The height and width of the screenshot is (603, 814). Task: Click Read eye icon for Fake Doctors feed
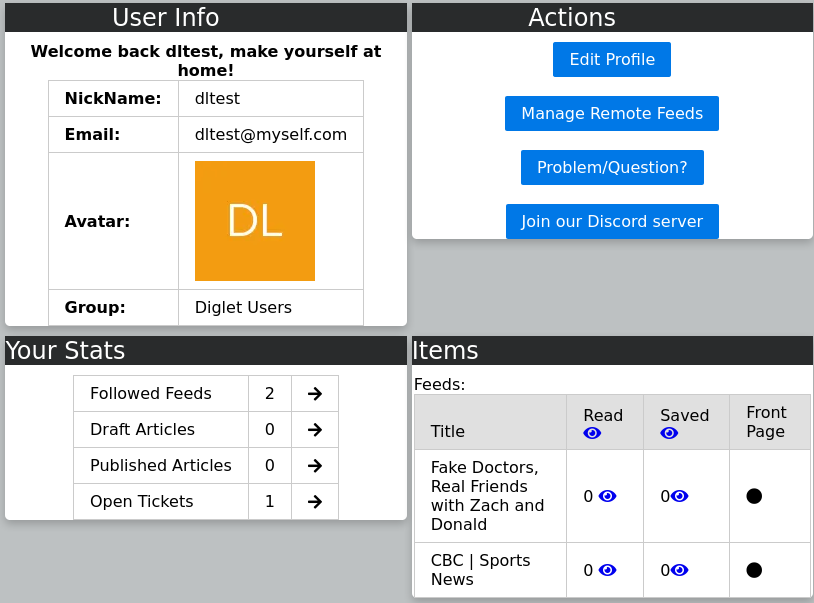point(607,496)
